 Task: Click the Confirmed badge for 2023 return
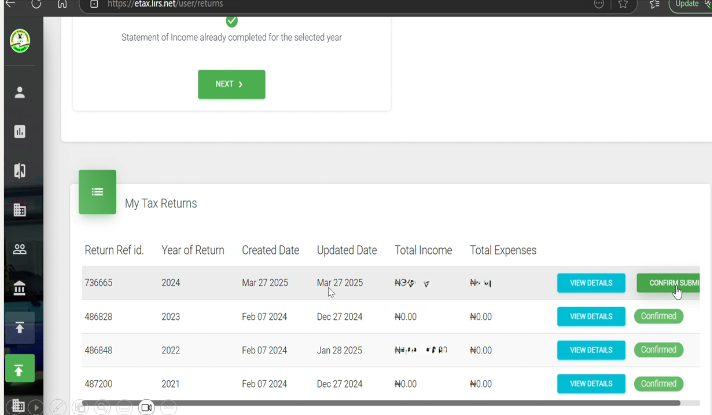point(658,316)
